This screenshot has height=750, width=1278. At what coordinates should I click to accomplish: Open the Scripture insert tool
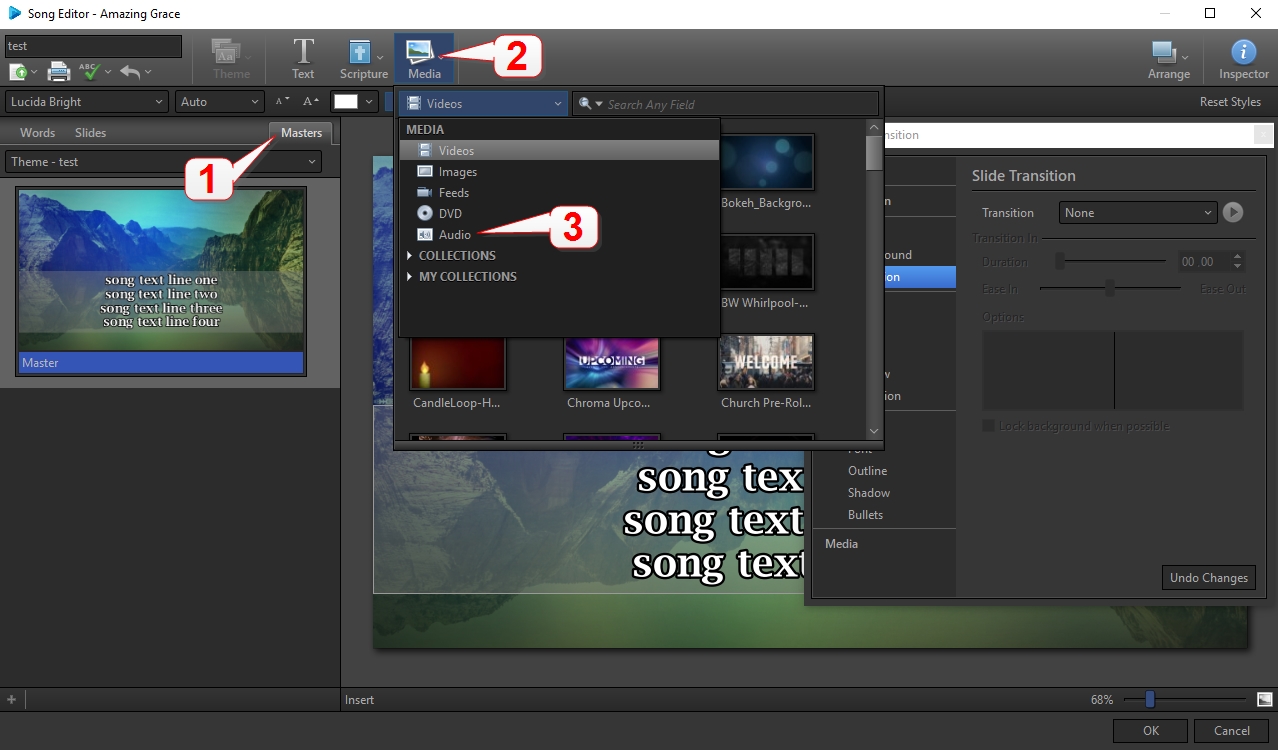pyautogui.click(x=362, y=56)
